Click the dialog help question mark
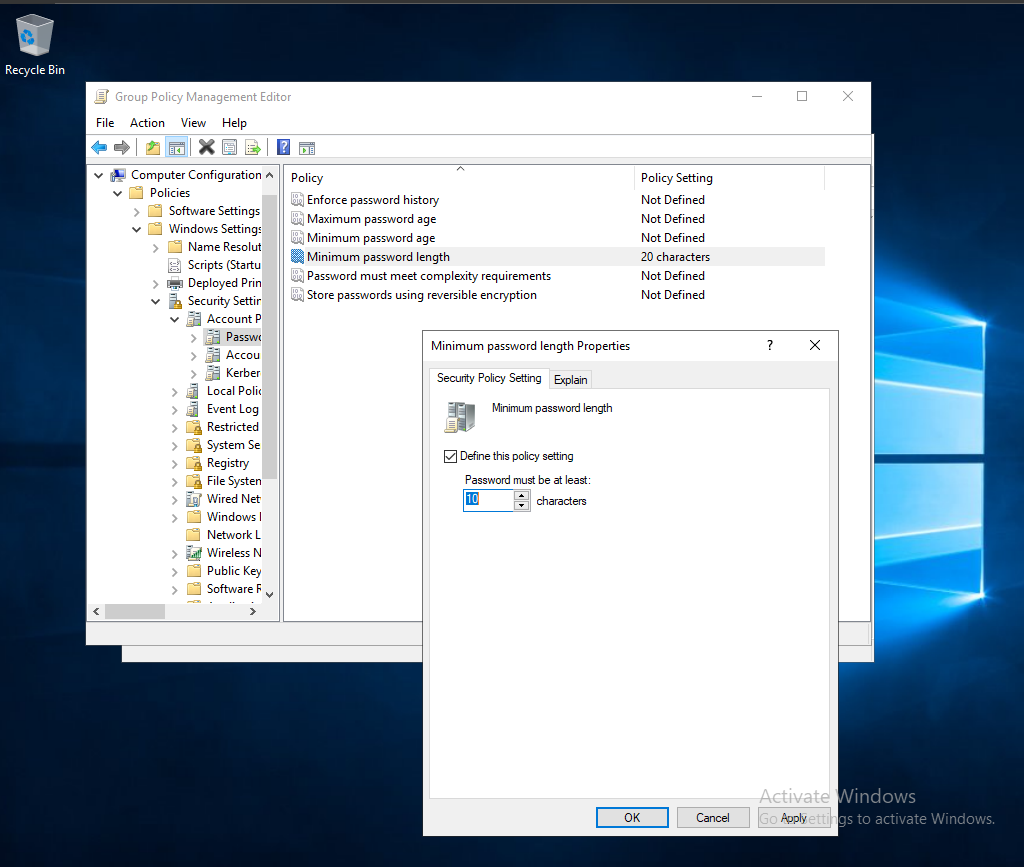Viewport: 1024px width, 867px height. pos(770,345)
